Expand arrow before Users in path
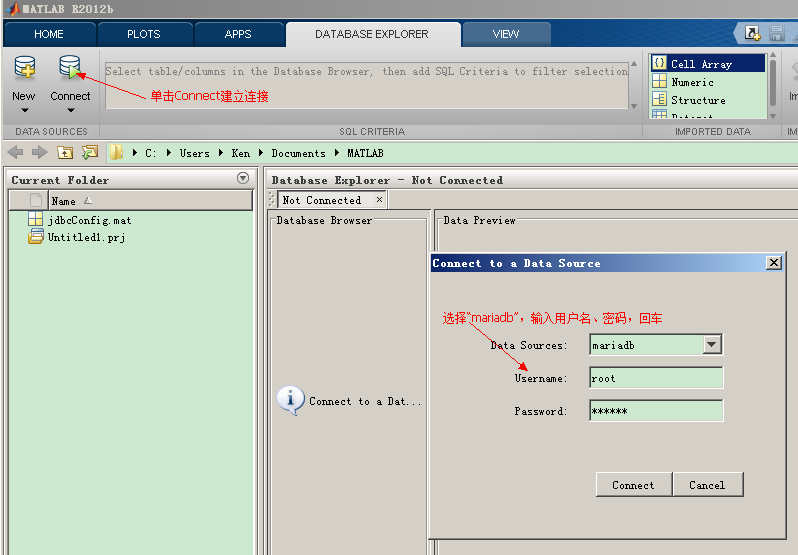This screenshot has width=798, height=555. 169,153
